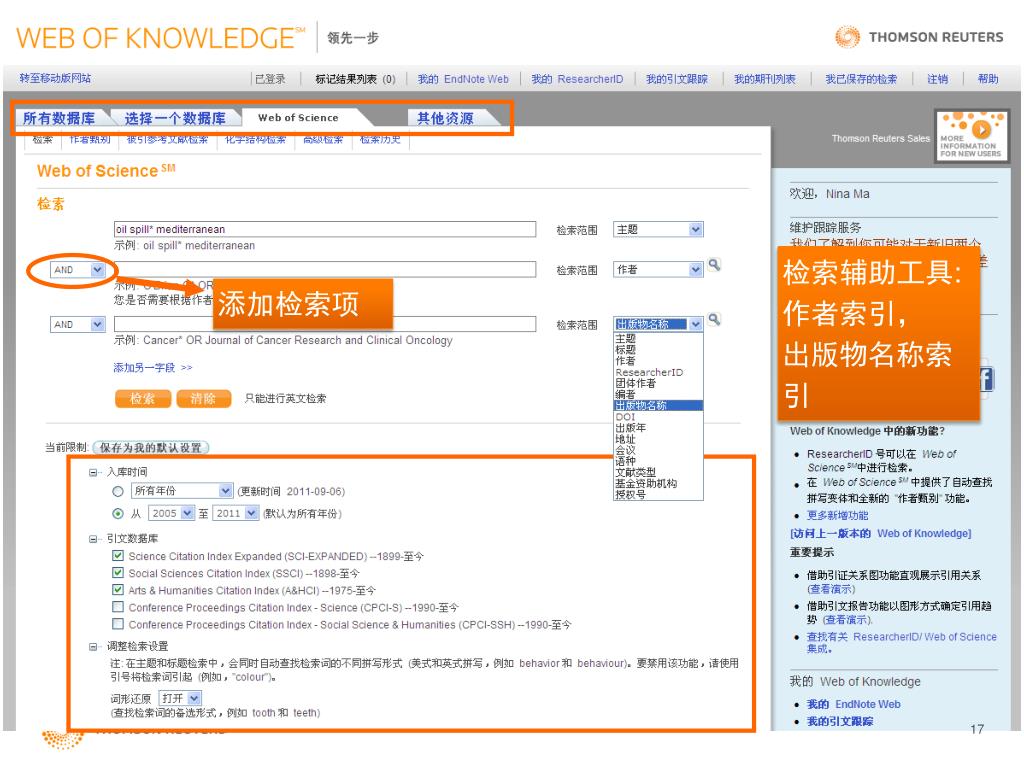Open first AND operator dropdown
The image size is (1024, 768).
[78, 270]
